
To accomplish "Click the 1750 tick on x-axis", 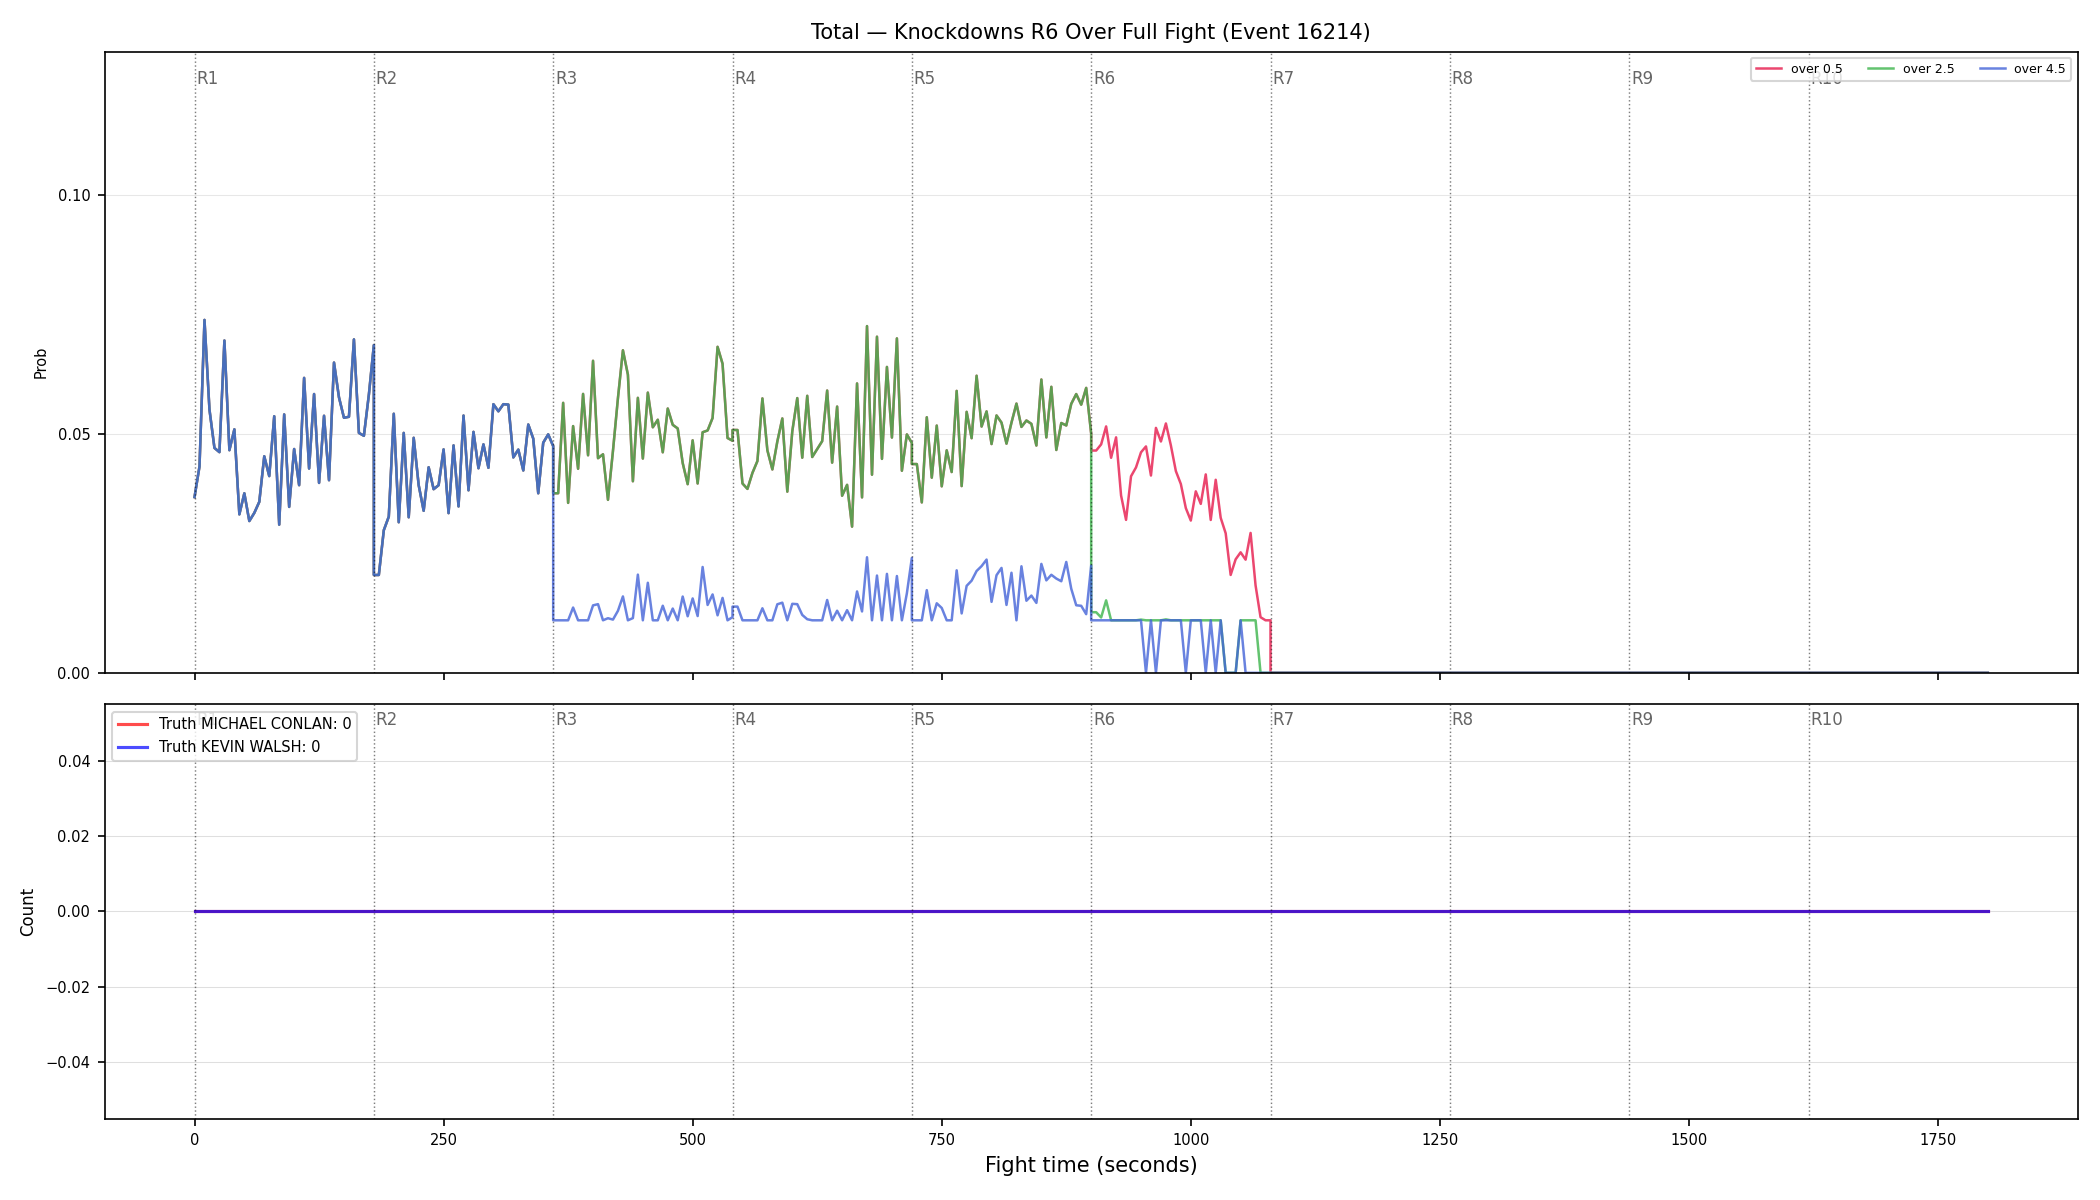I will pyautogui.click(x=1938, y=1139).
